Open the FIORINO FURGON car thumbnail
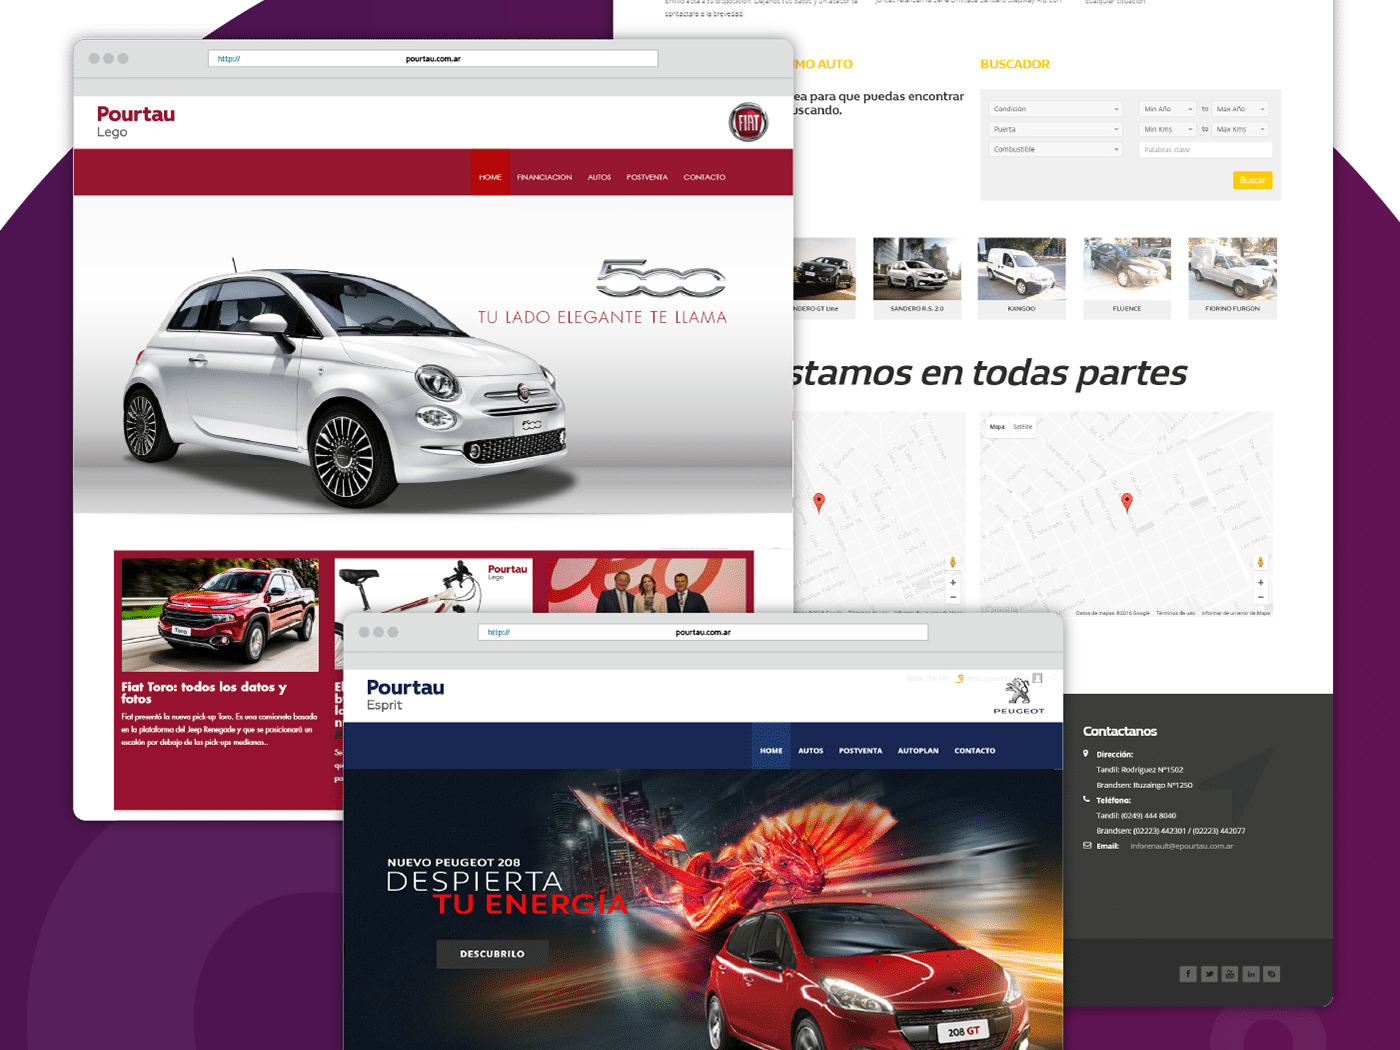The image size is (1400, 1050). coord(1232,278)
